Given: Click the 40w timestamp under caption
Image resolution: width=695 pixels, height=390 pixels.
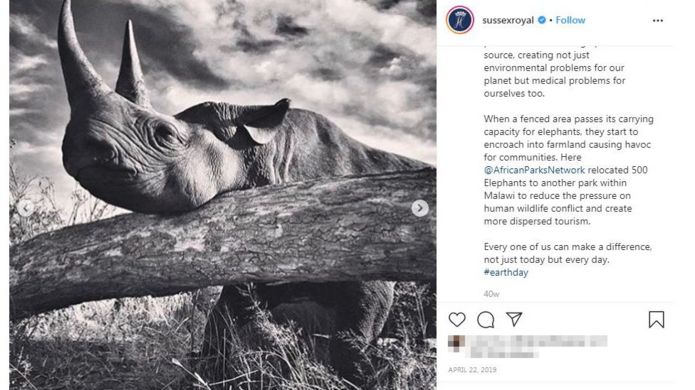Looking at the screenshot, I should (x=491, y=294).
